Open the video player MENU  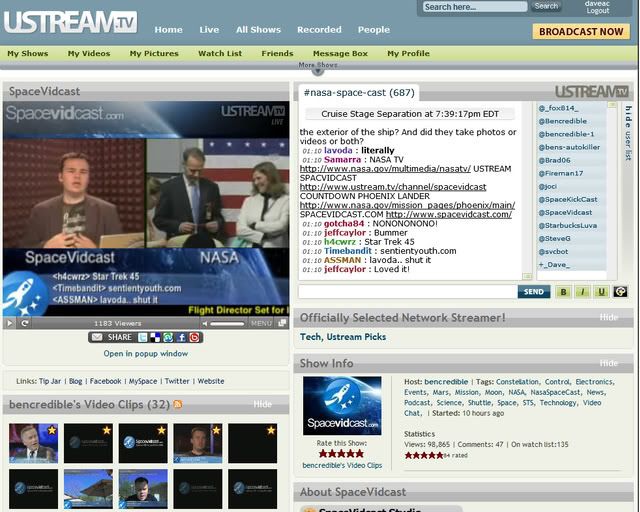pos(261,323)
